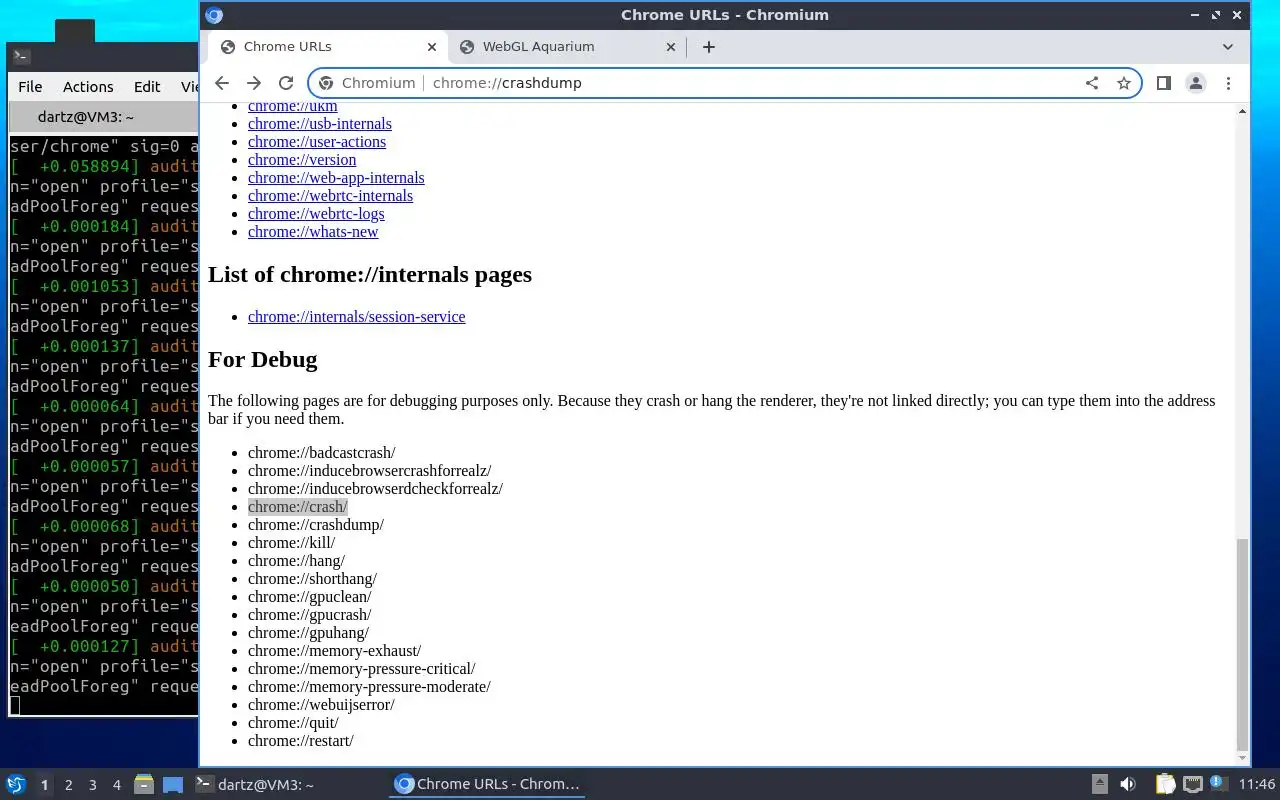Click the scrollbar up arrow in Chromium
The image size is (1280, 800).
(x=1242, y=111)
